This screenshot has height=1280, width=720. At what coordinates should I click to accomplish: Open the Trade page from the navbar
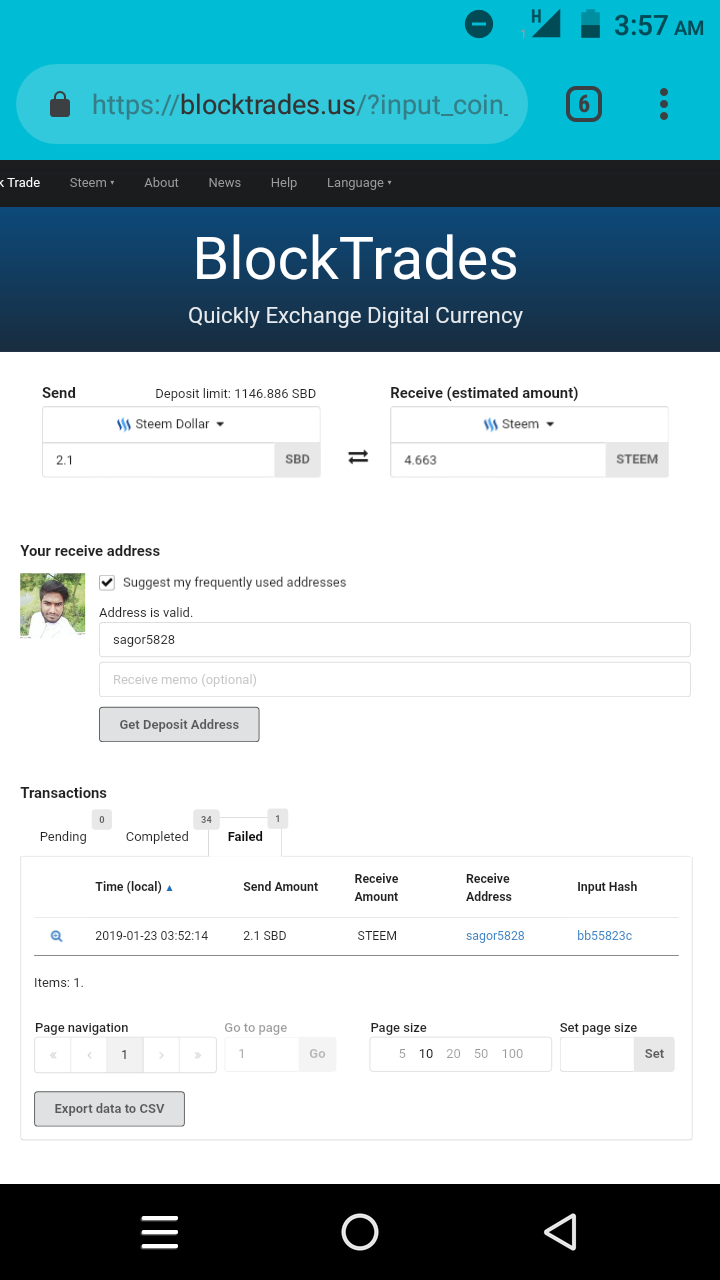point(21,183)
